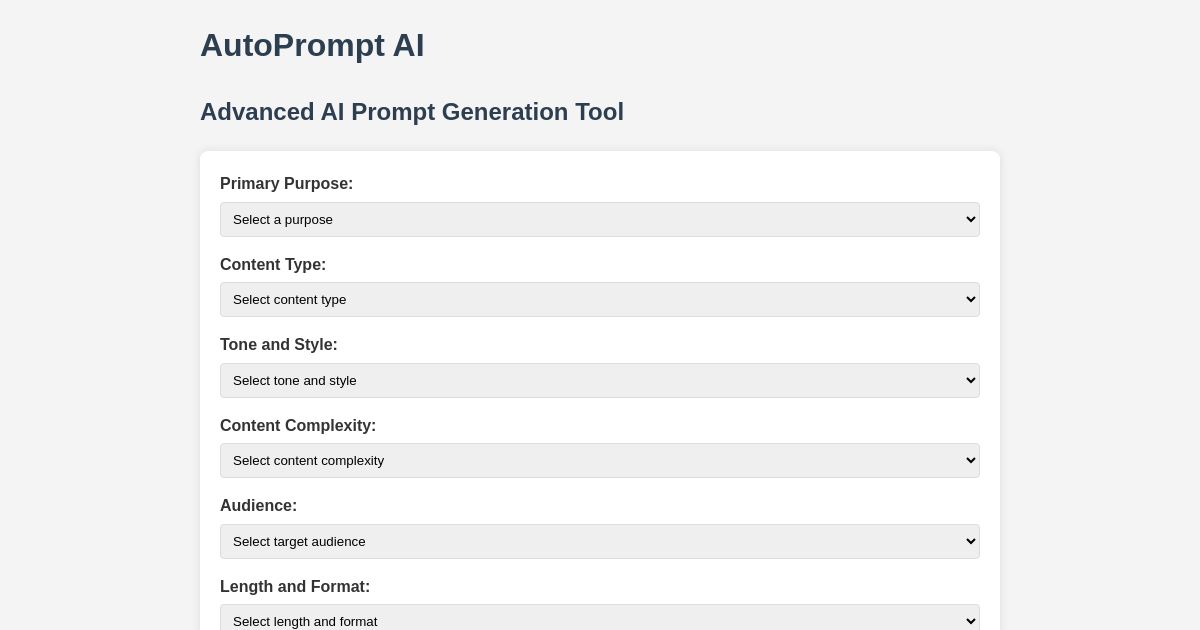Click the chevron arrow on 'Select content complexity'
The image size is (1200, 630).
969,460
